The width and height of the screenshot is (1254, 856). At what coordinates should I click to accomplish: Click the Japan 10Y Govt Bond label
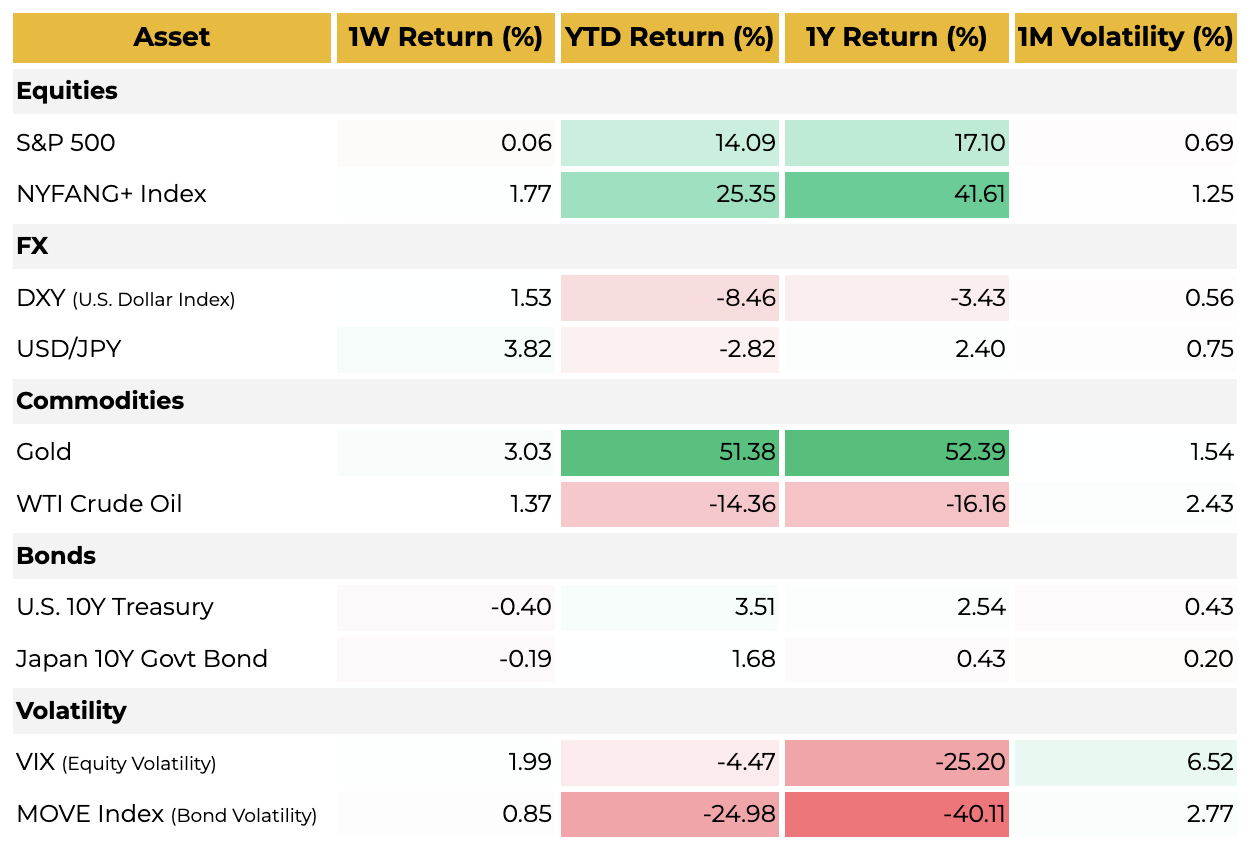(142, 659)
